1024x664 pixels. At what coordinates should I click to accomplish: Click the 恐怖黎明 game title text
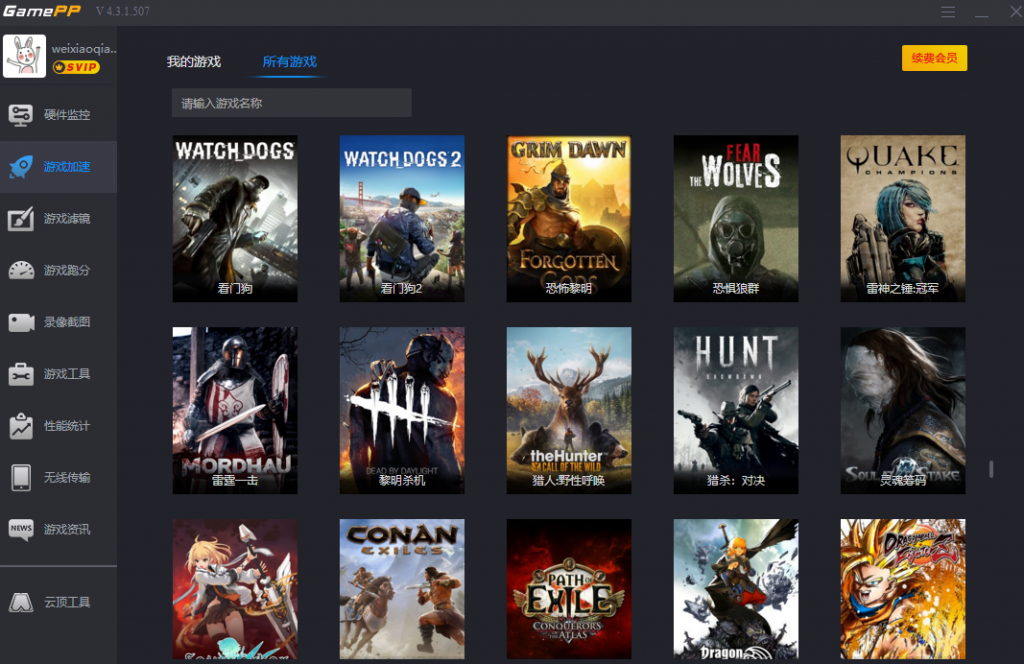(x=569, y=289)
